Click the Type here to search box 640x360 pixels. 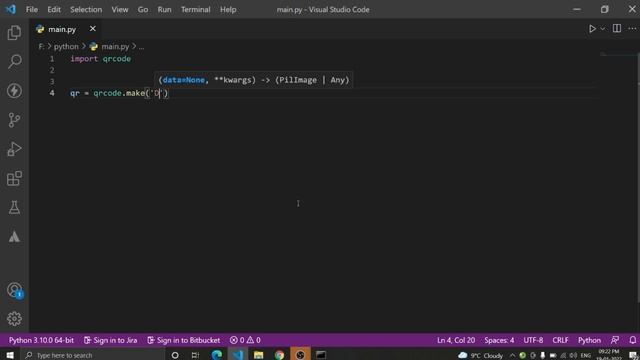[92, 355]
